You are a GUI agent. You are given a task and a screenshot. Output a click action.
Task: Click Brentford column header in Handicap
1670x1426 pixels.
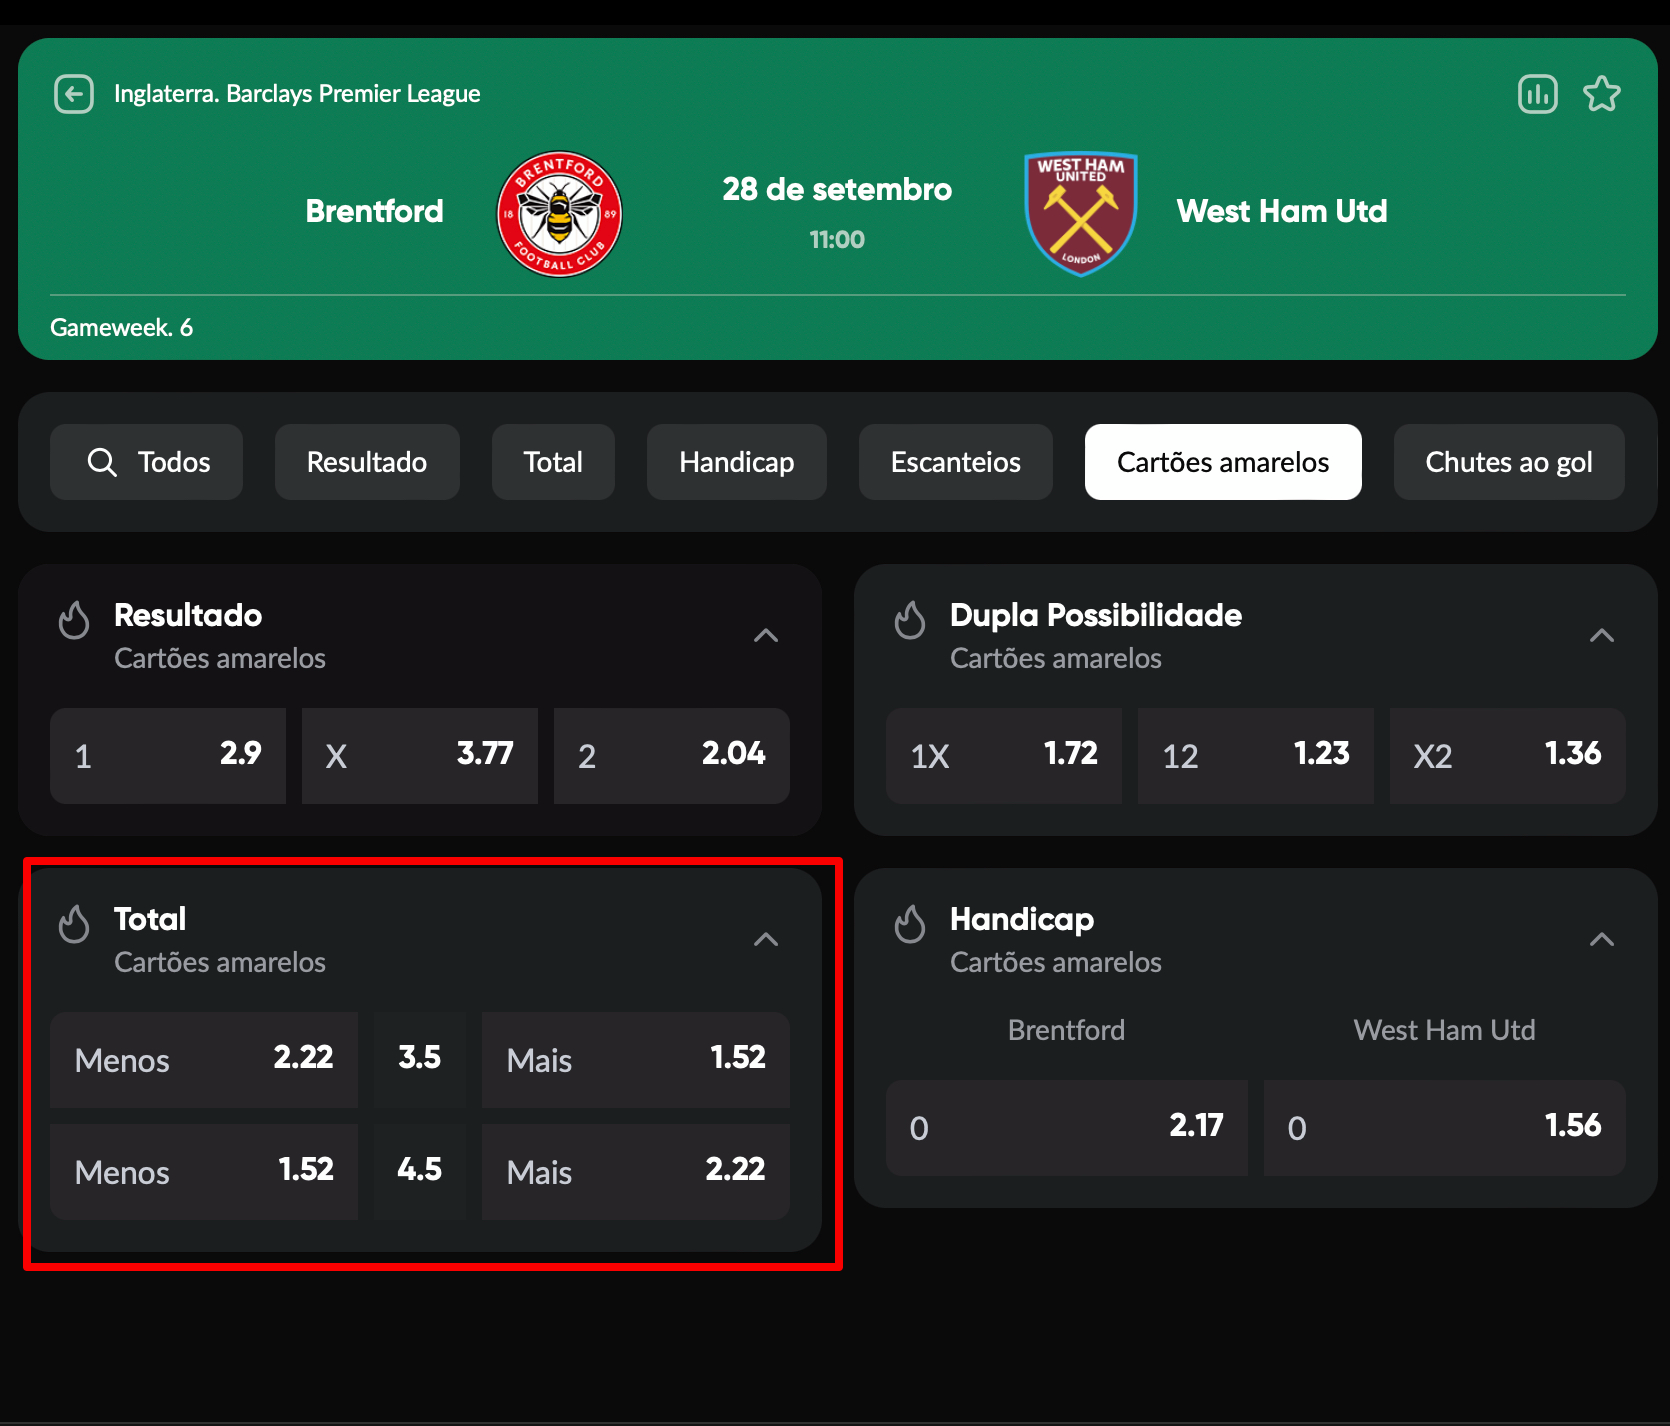click(x=1067, y=1030)
